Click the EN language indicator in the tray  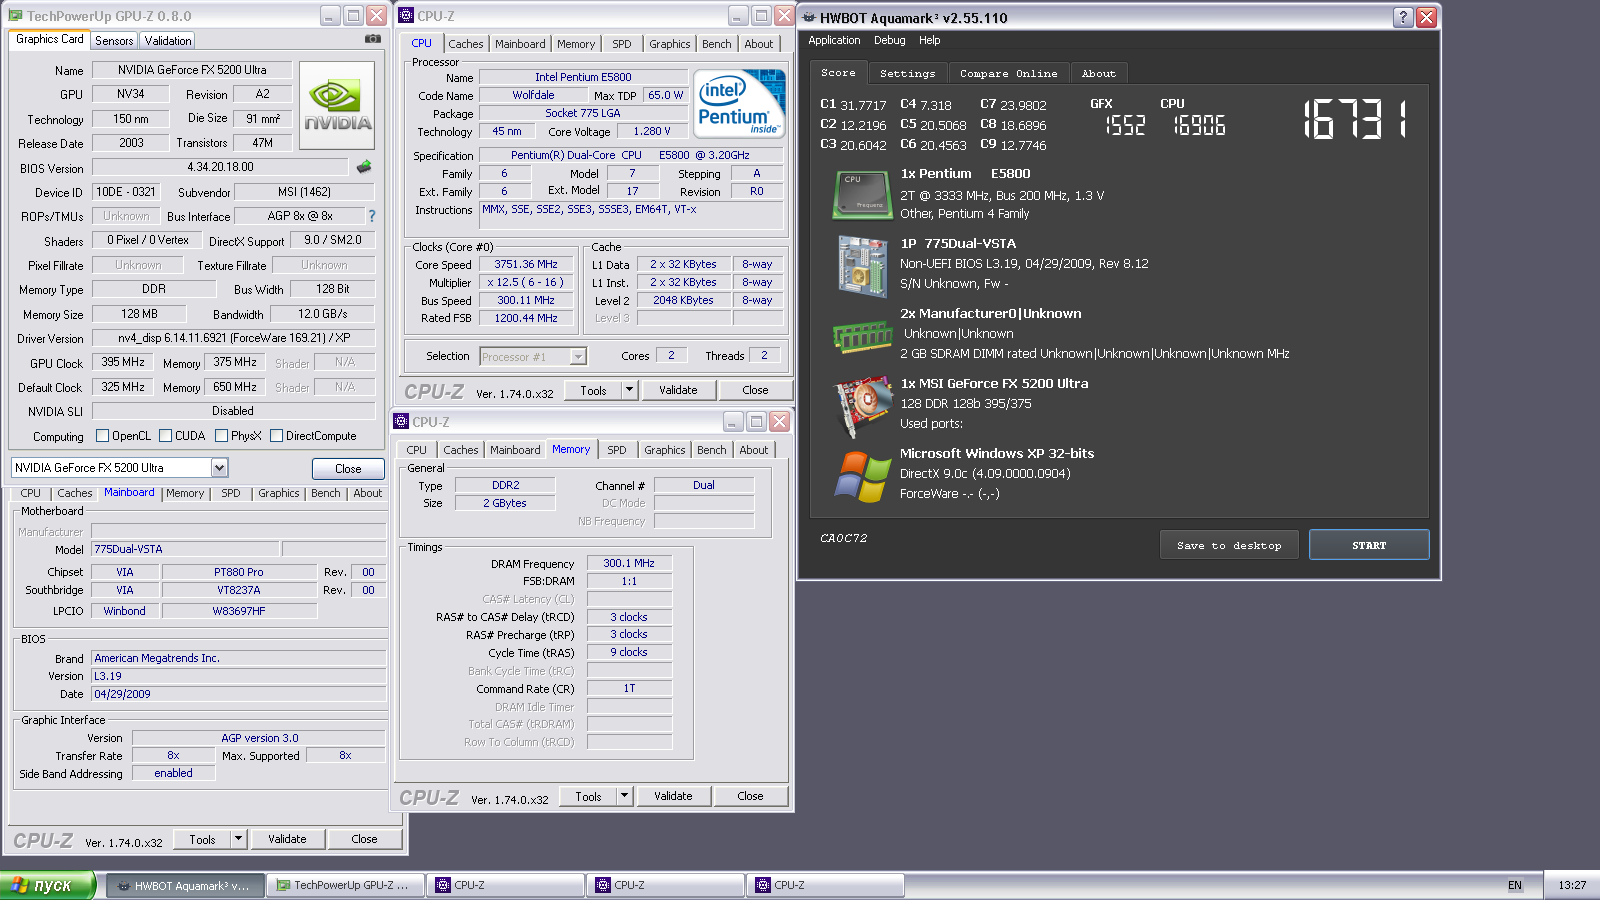[x=1515, y=885]
